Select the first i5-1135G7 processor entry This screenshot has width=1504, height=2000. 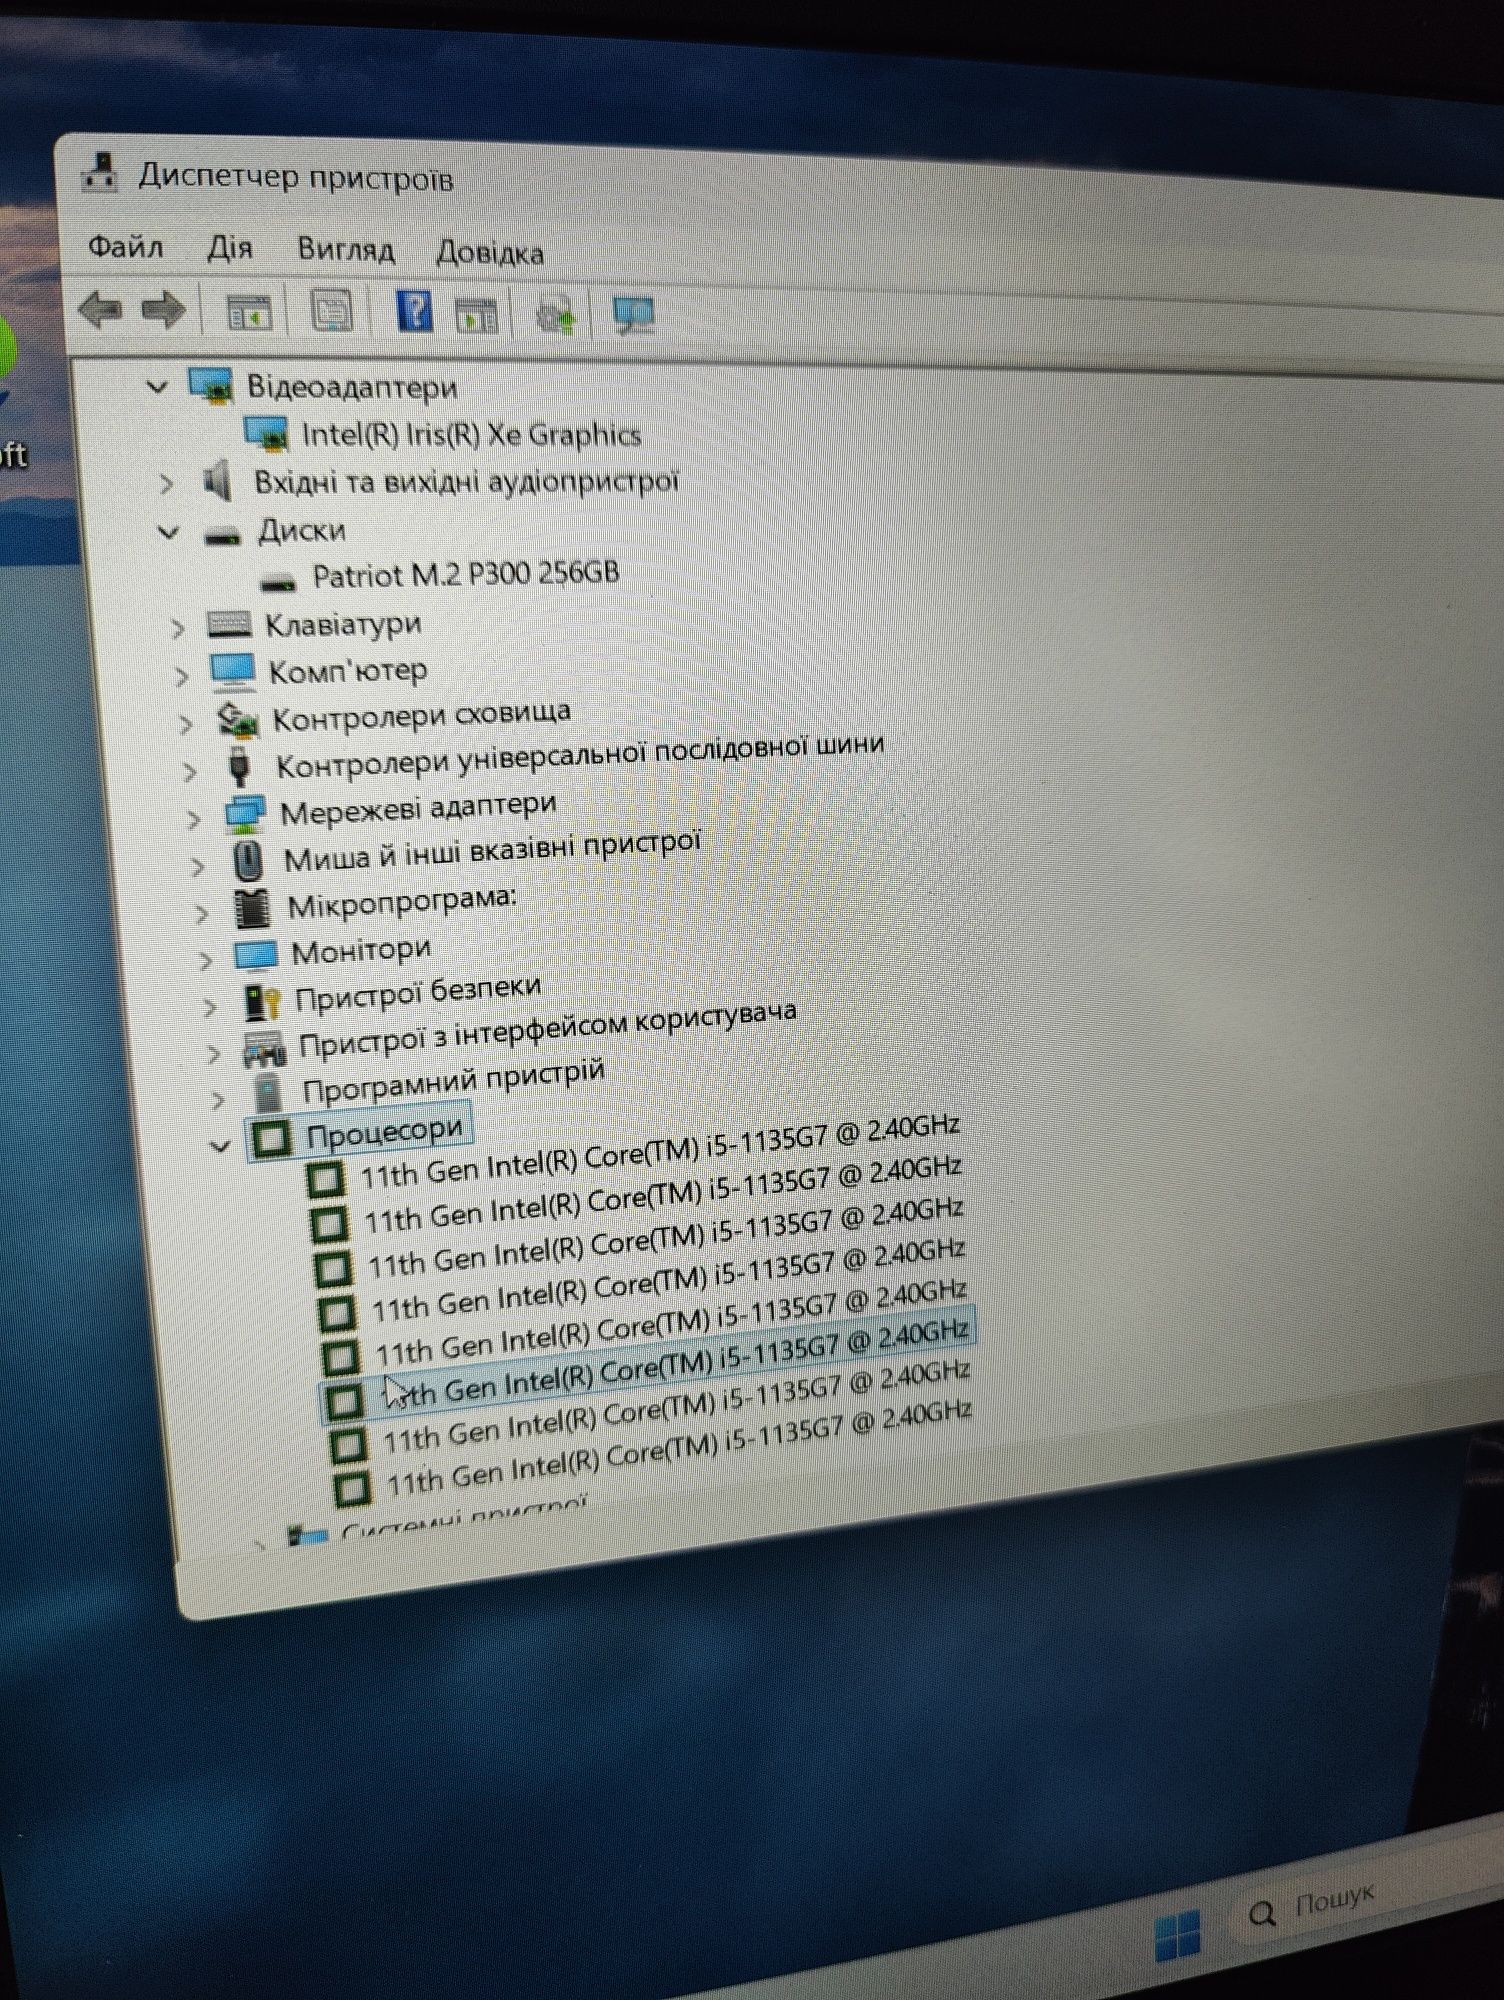coord(659,1151)
